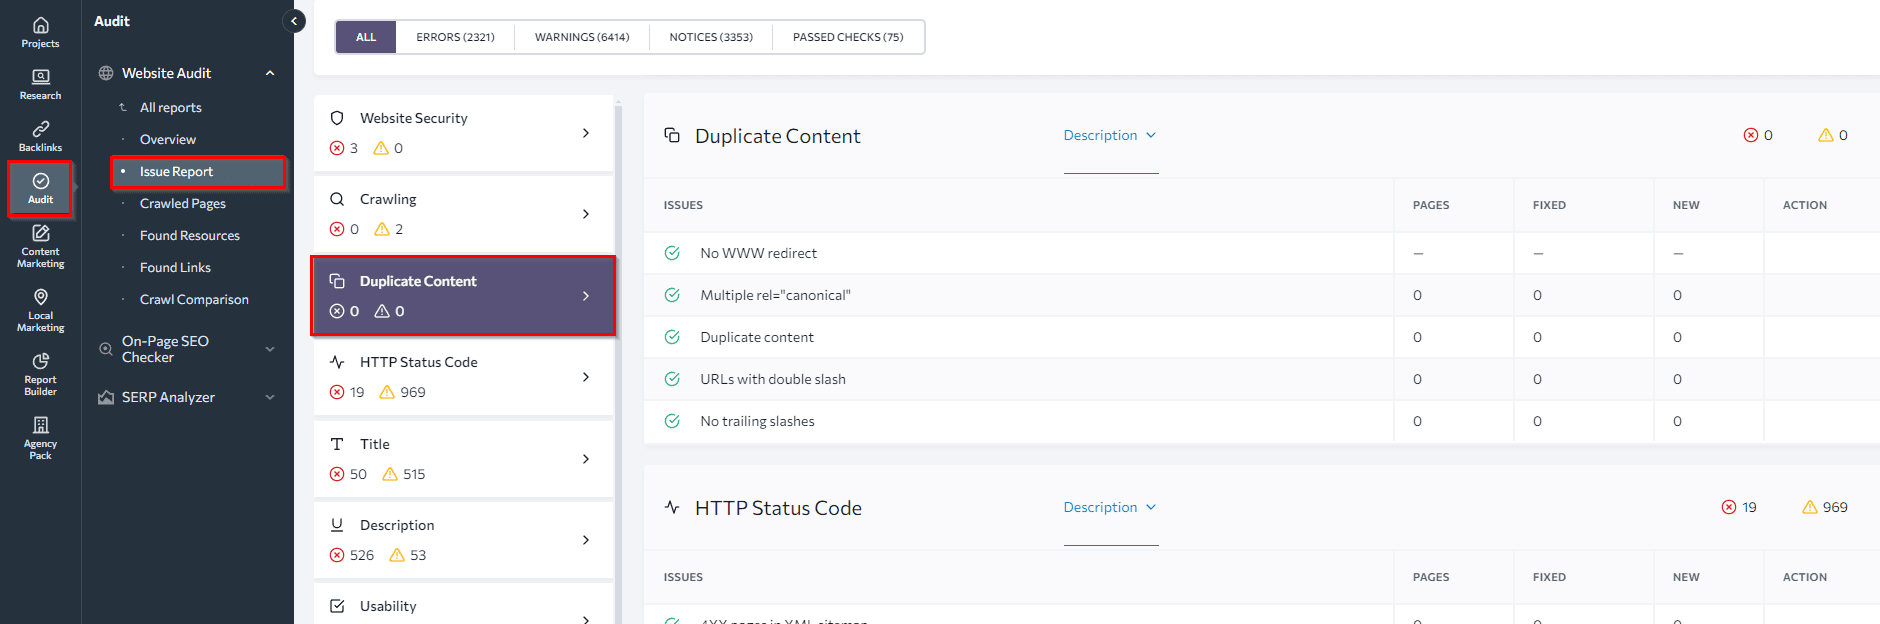Expand the SERP Analyzer section
1880x624 pixels.
(x=270, y=397)
